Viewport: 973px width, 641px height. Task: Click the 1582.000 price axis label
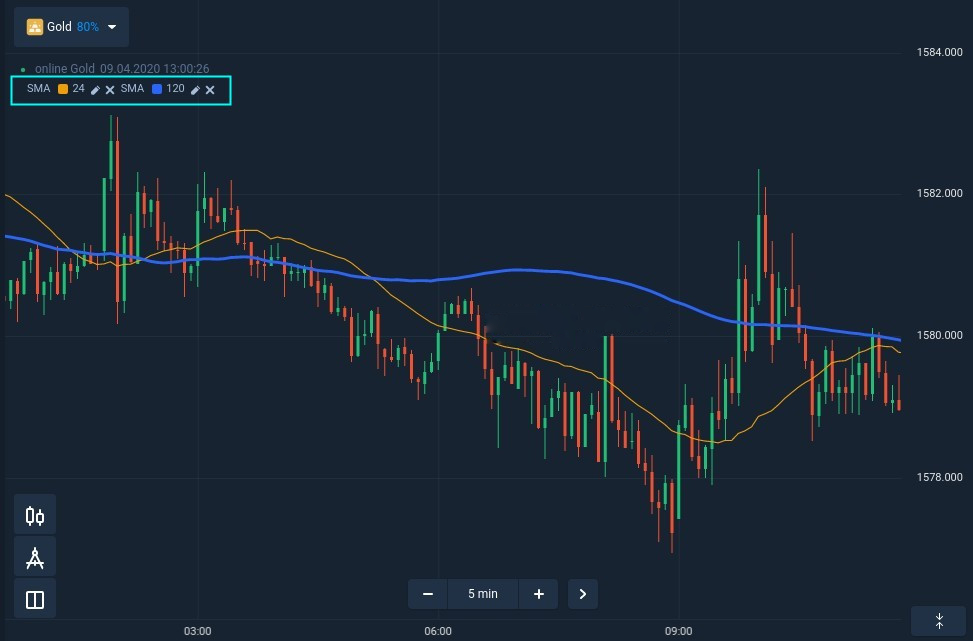pyautogui.click(x=939, y=194)
